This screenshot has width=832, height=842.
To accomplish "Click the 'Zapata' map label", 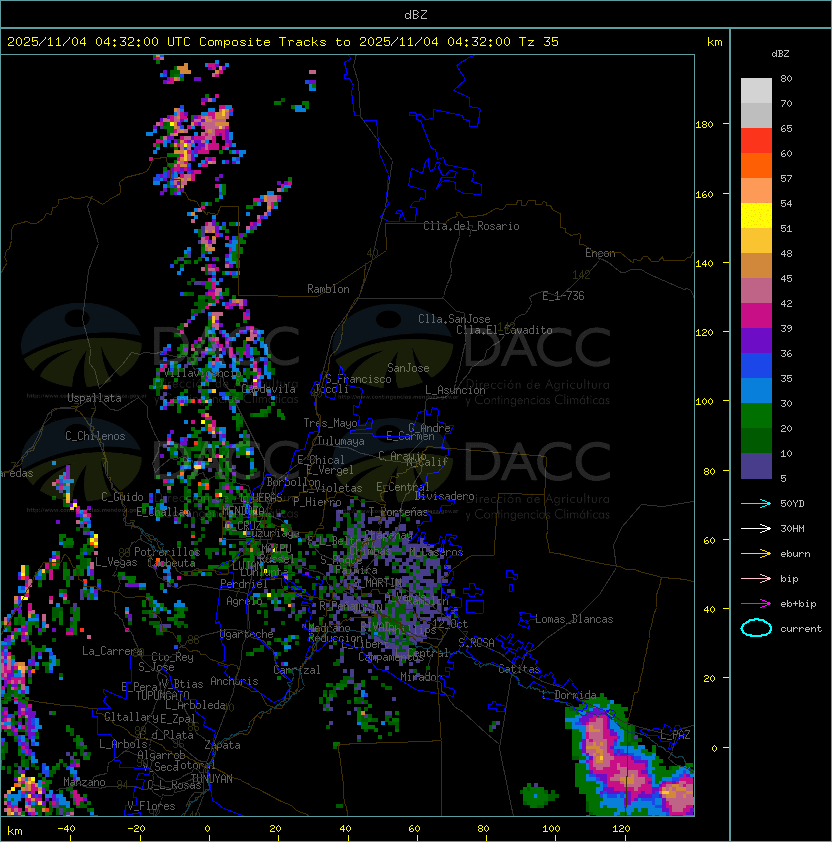I will (222, 745).
